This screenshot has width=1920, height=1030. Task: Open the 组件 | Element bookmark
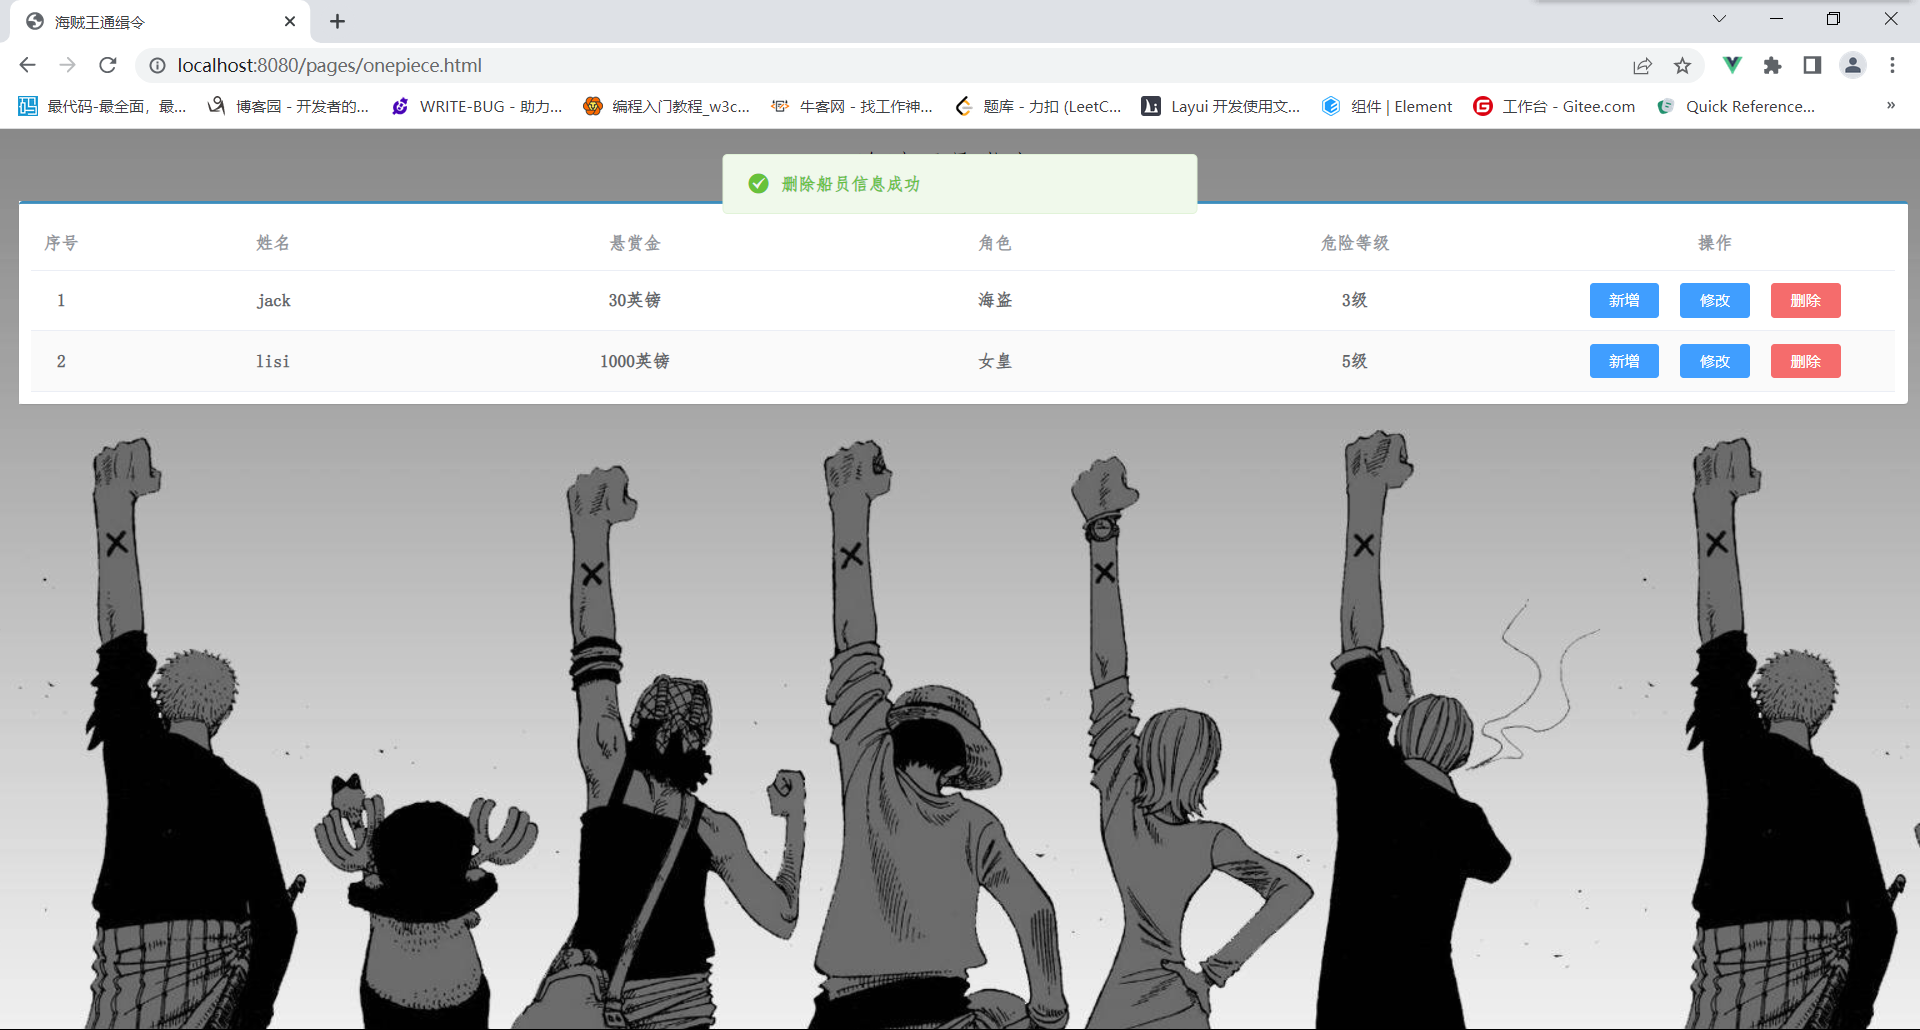click(x=1387, y=106)
